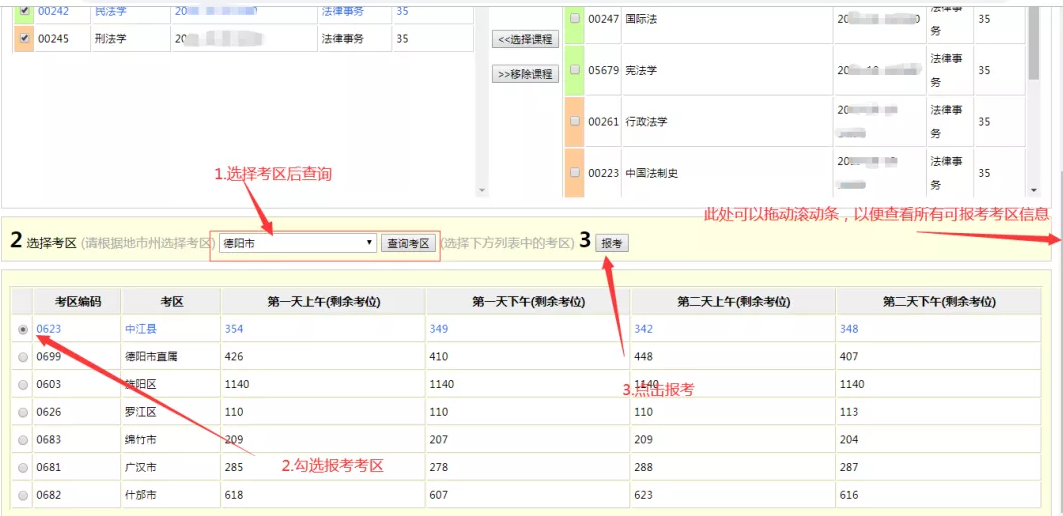Tick the 05679 宪法学 checkbox
The height and width of the screenshot is (516, 1063).
(x=575, y=70)
